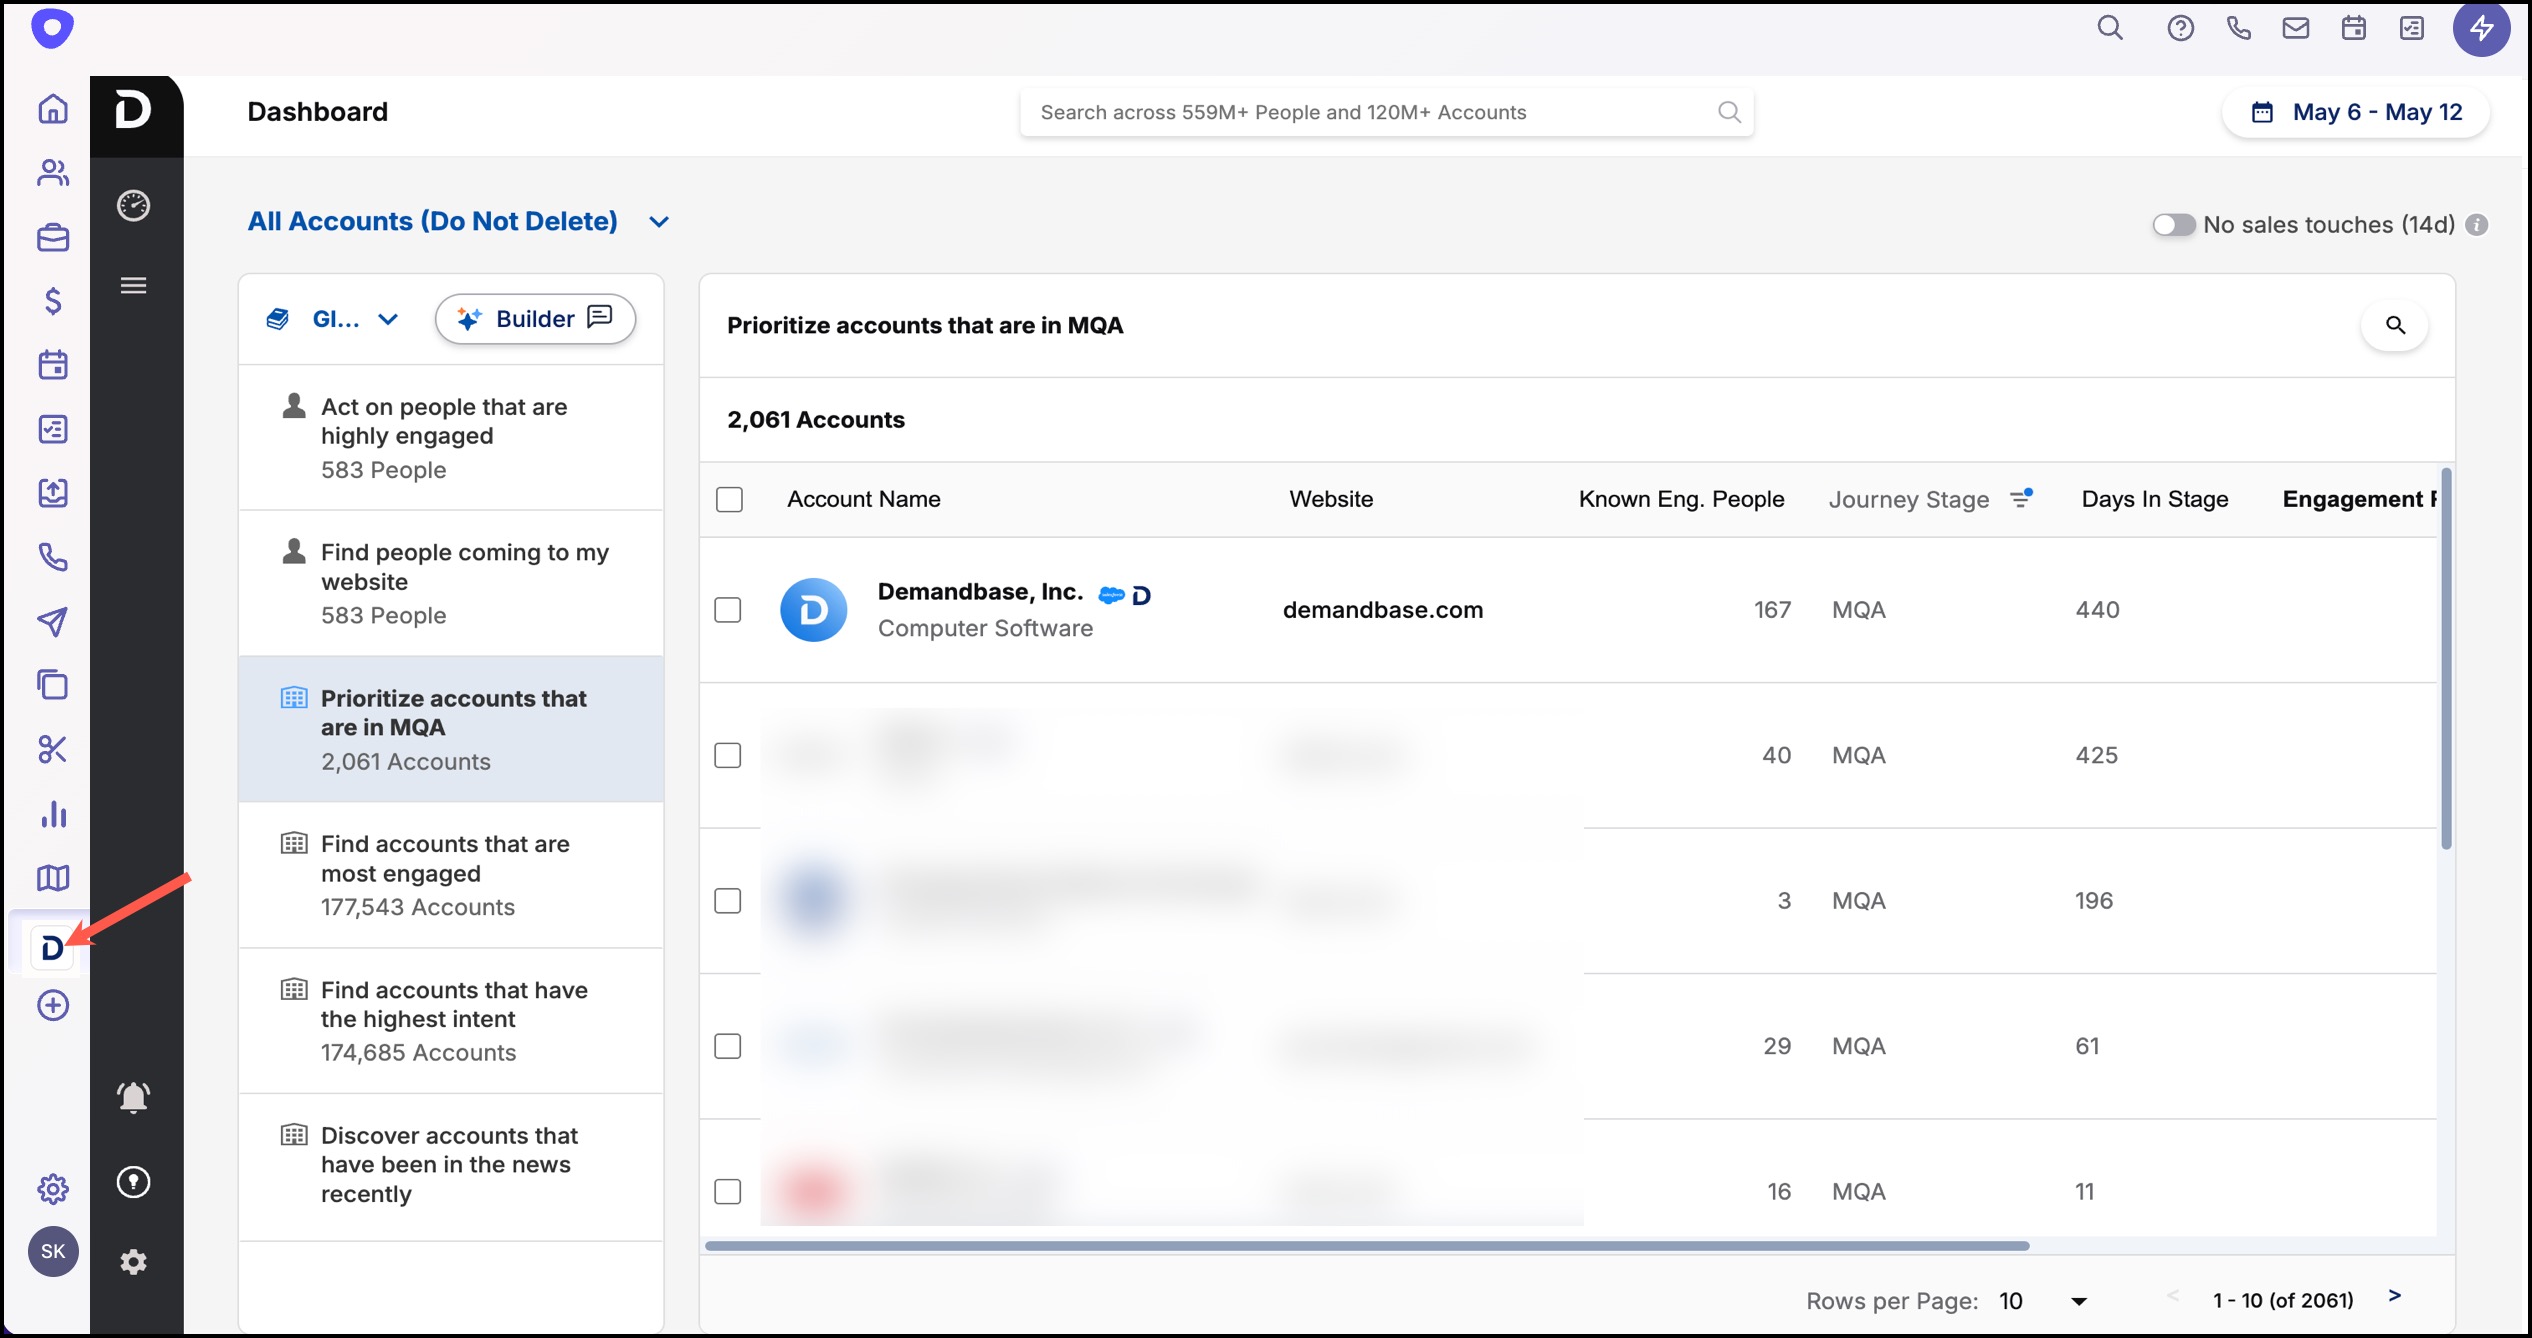Open the sidebar calendar icon
Viewport: 2532px width, 1338px height.
coord(53,365)
